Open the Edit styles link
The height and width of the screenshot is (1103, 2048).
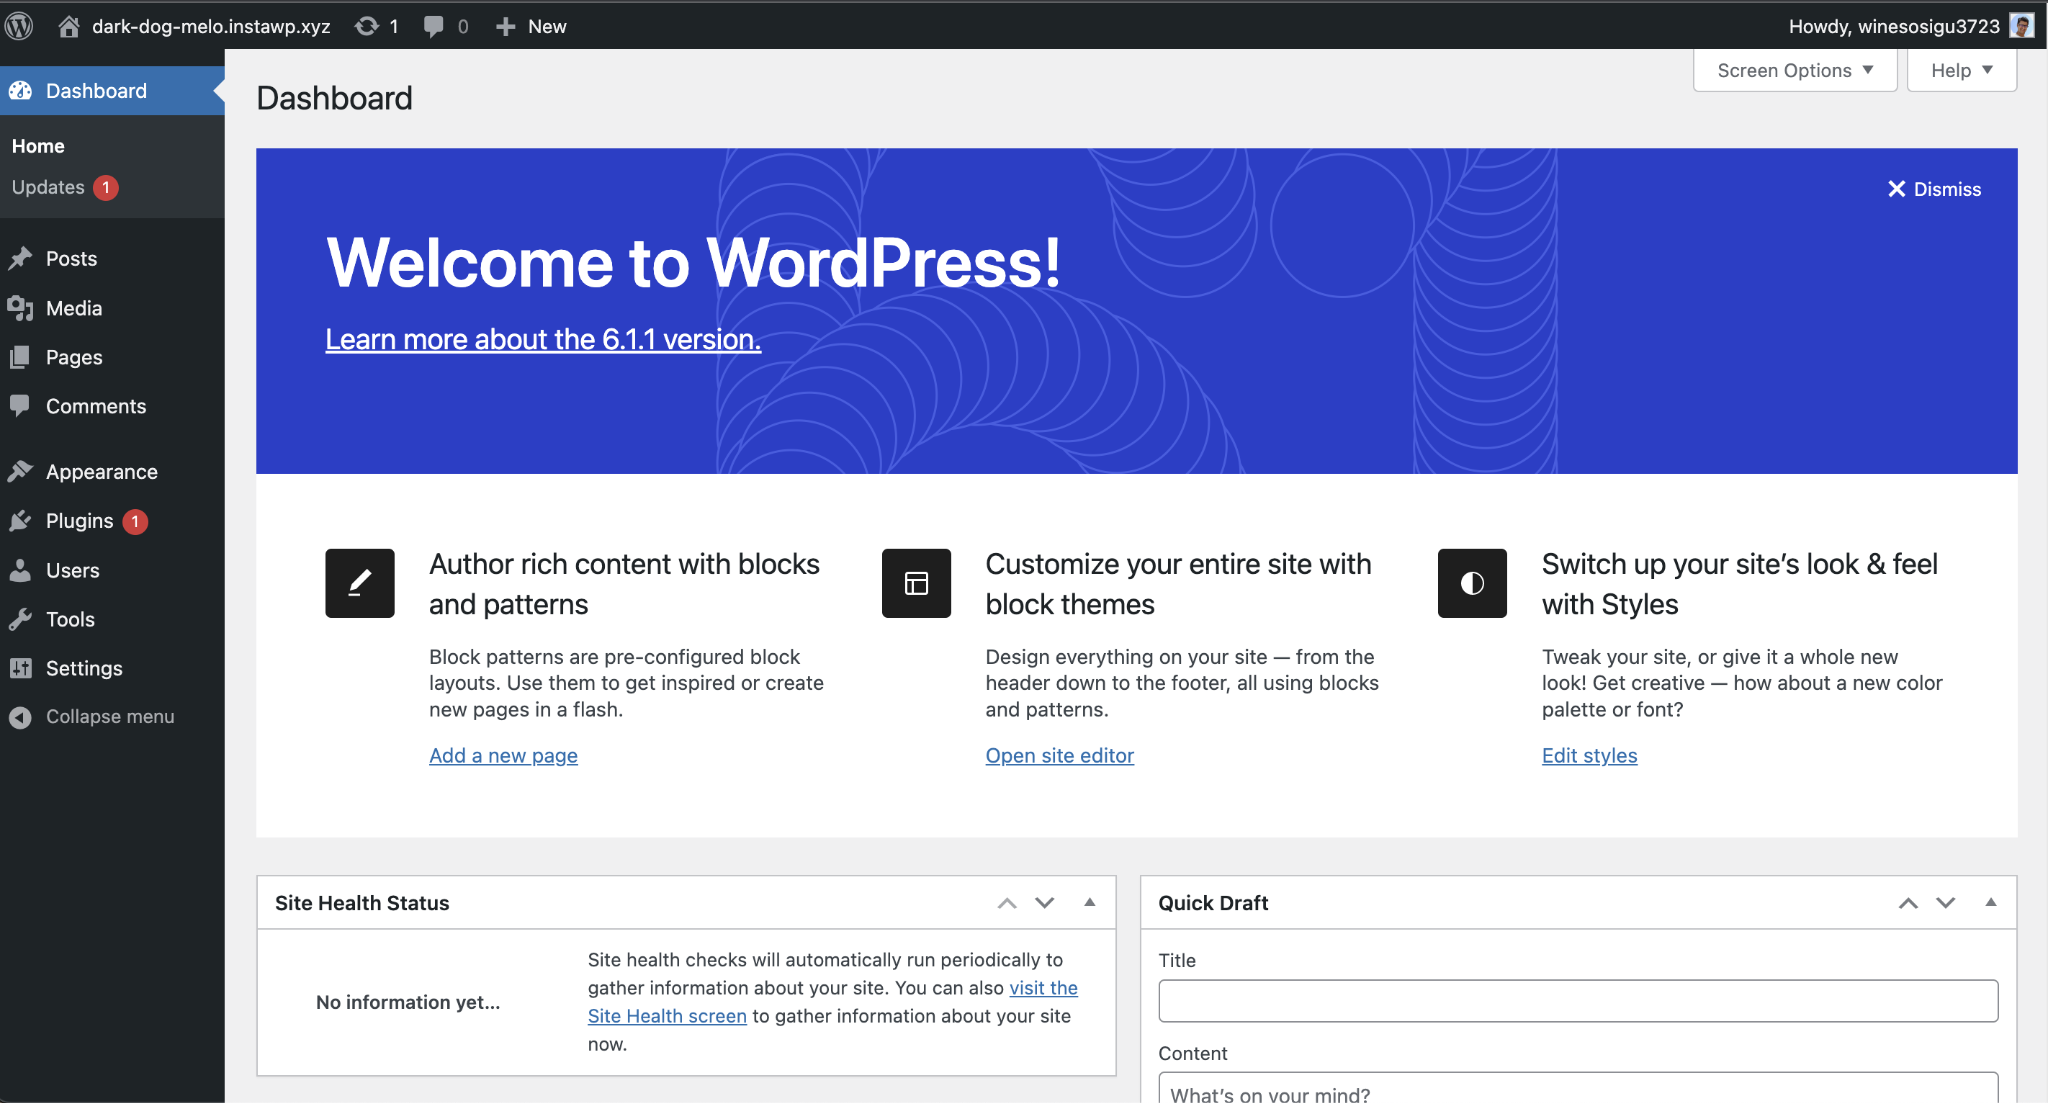[x=1588, y=755]
